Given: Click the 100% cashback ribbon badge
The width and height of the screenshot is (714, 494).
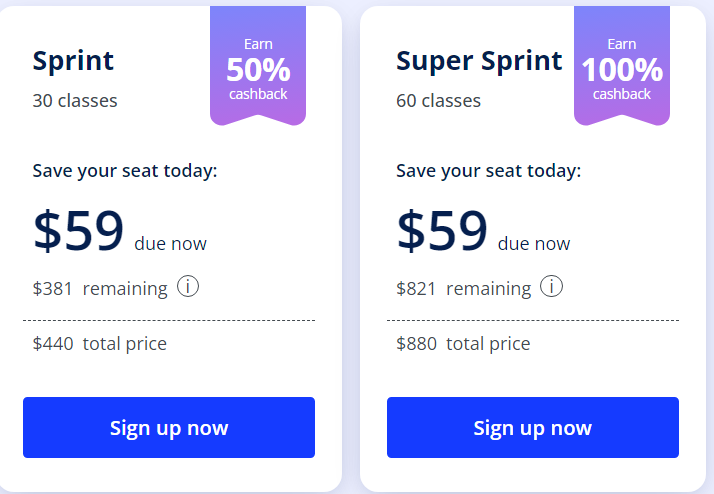Looking at the screenshot, I should [x=622, y=65].
